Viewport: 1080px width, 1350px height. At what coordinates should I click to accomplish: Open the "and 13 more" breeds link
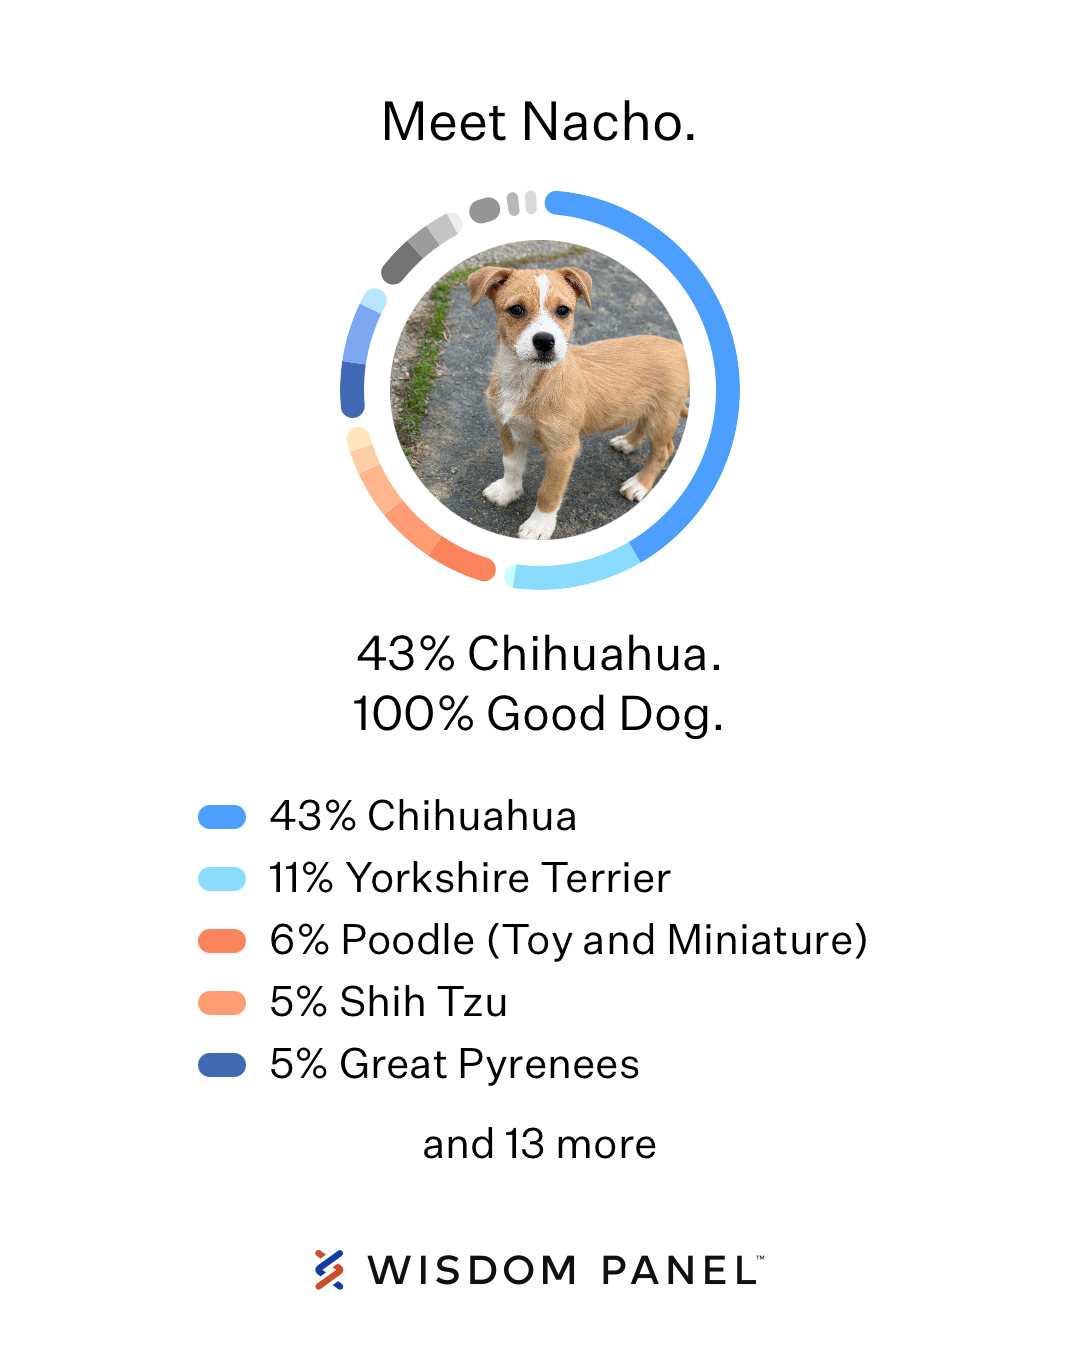click(x=540, y=1144)
